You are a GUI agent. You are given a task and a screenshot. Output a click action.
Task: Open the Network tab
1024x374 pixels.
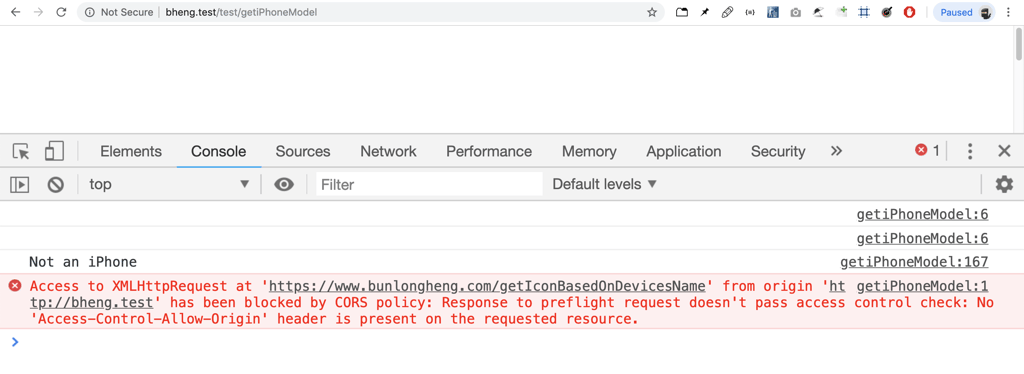(x=389, y=151)
